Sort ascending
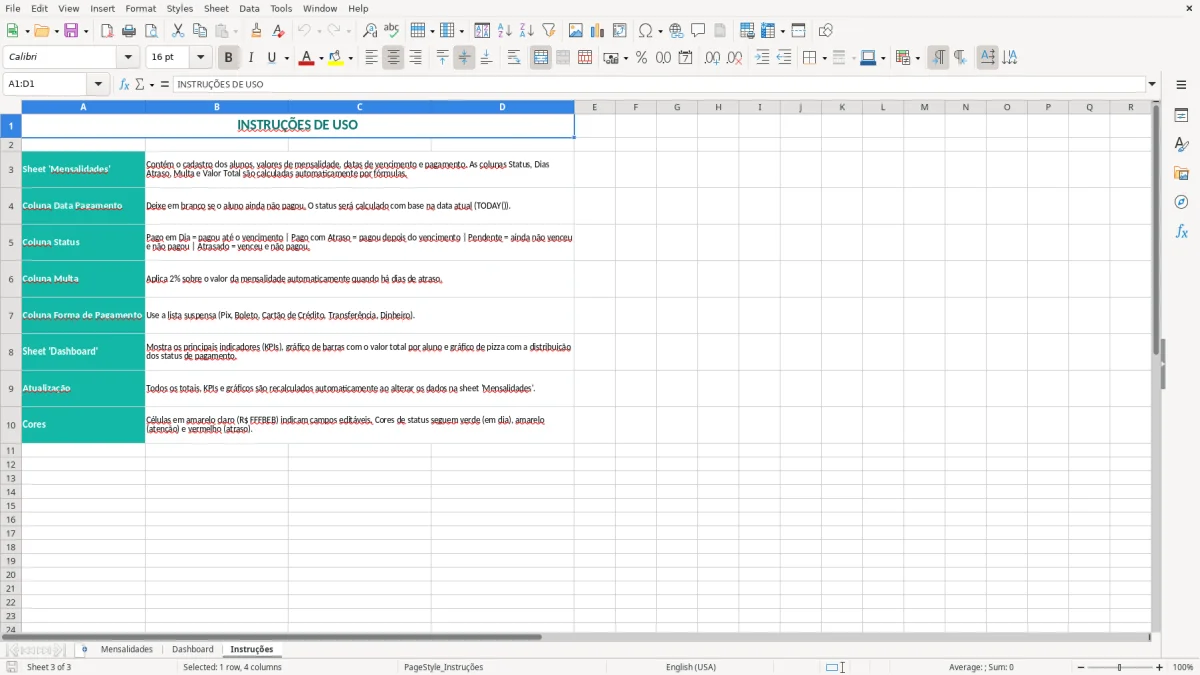Viewport: 1200px width, 675px height. (505, 31)
